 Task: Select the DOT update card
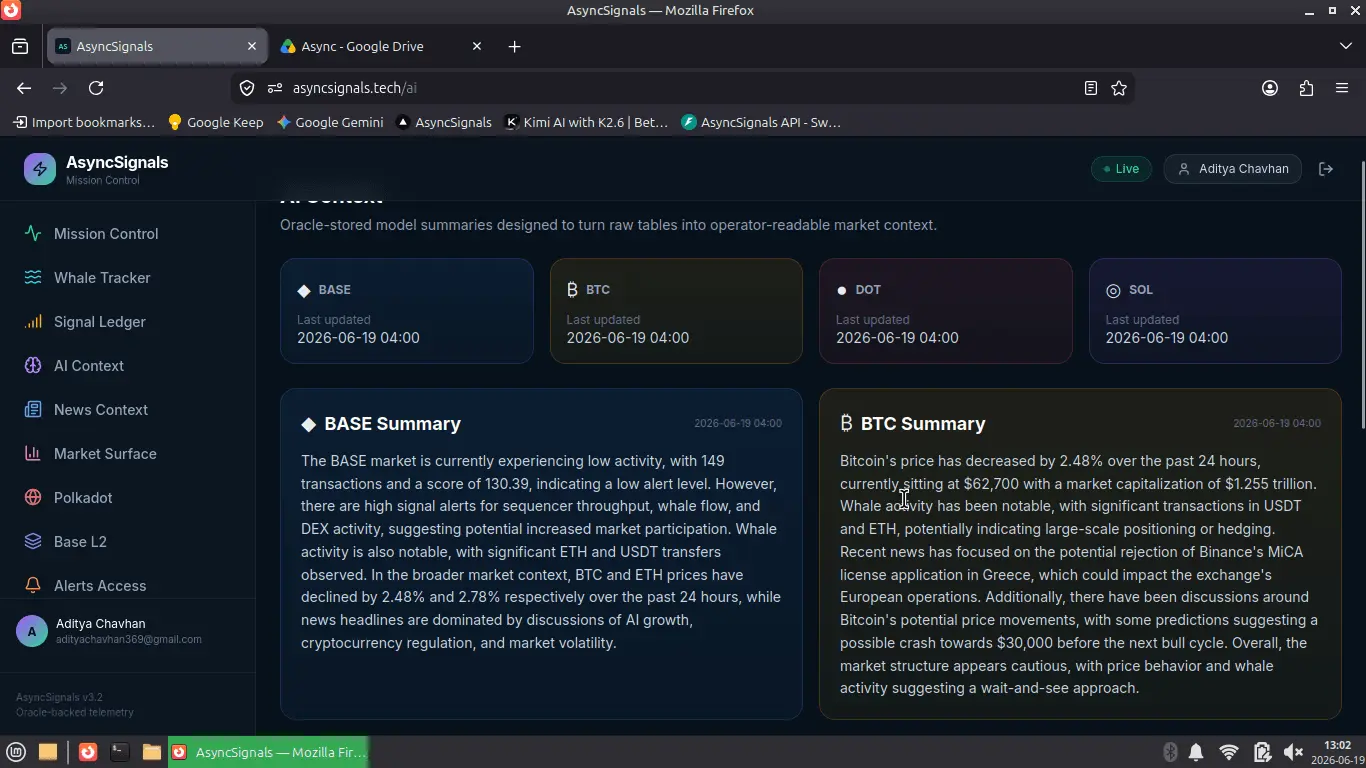point(946,311)
